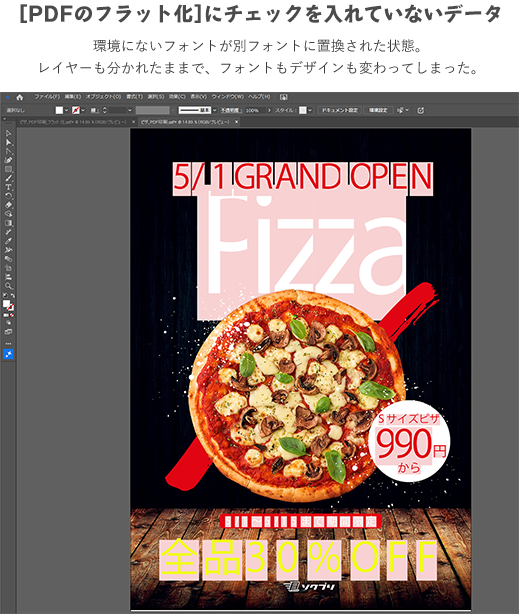Click the Change Screen Mode icon
Screen dimensions: 519x614
(x=8, y=332)
